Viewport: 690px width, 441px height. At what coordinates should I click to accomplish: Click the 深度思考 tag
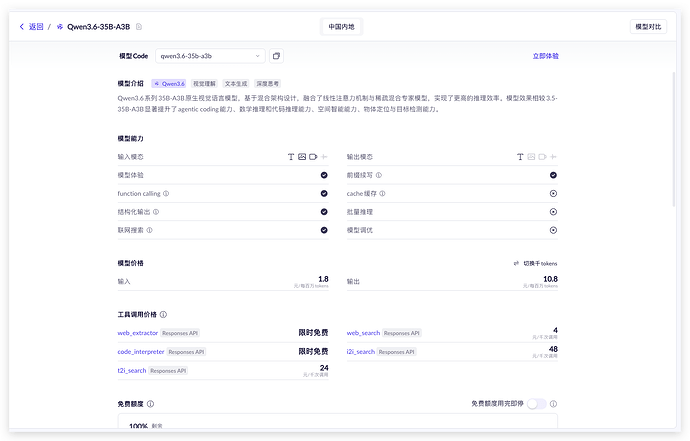pyautogui.click(x=268, y=84)
